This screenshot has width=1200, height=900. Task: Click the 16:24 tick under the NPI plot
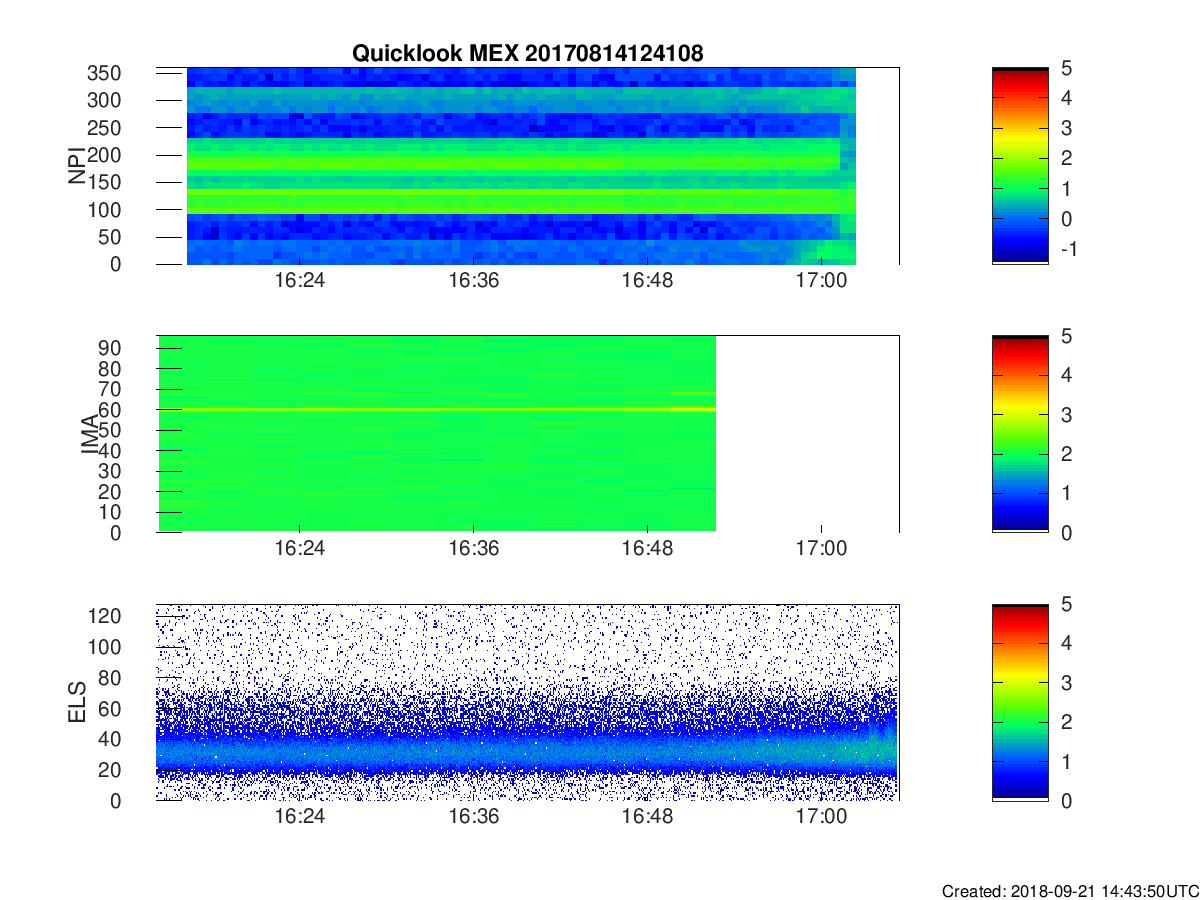[299, 281]
